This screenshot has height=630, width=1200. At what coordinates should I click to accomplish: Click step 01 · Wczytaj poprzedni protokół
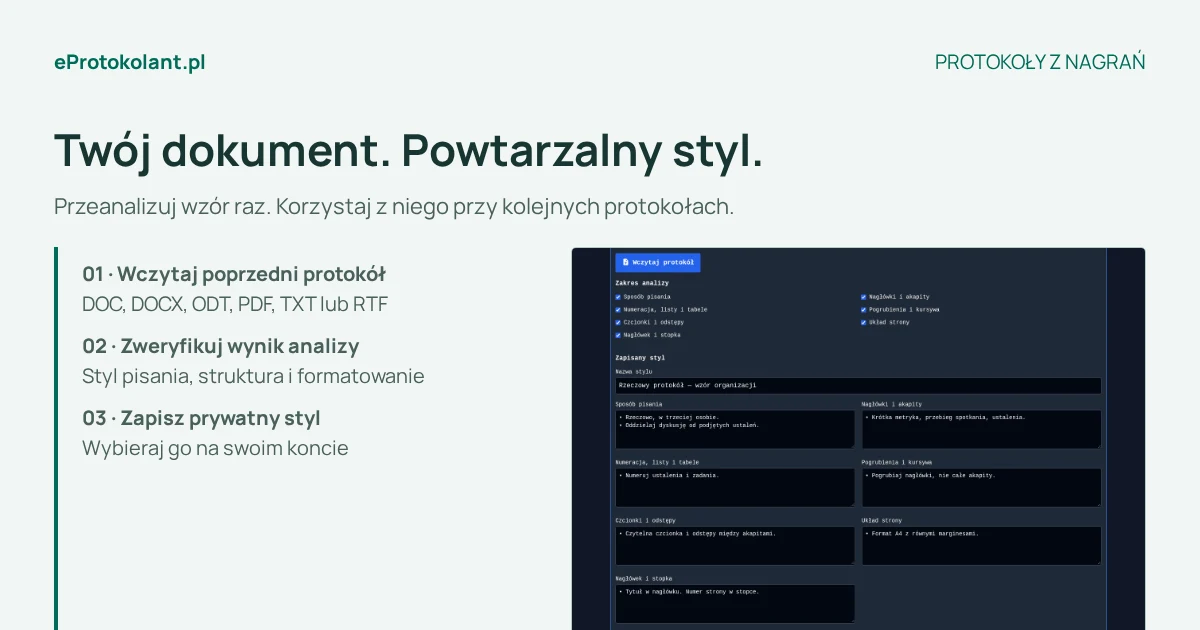[x=234, y=274]
